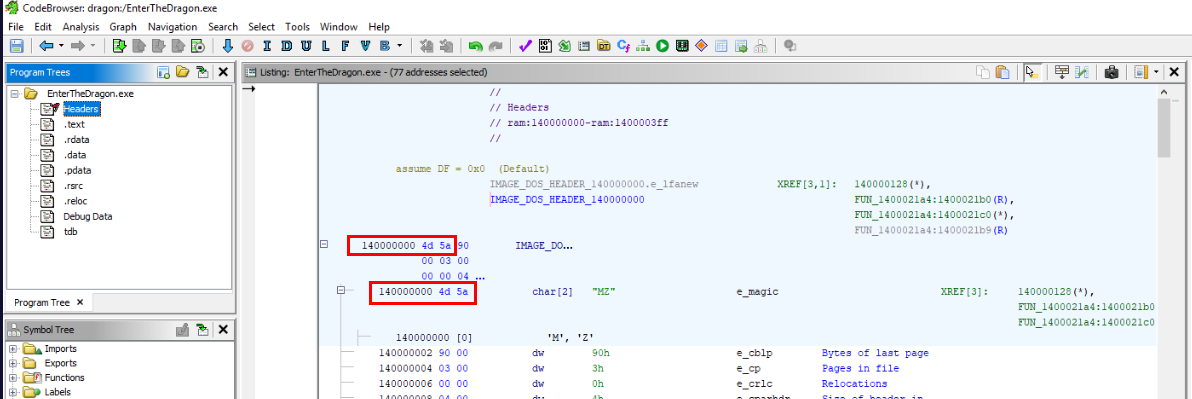Click the snapshot camera icon in Listing

(1111, 72)
